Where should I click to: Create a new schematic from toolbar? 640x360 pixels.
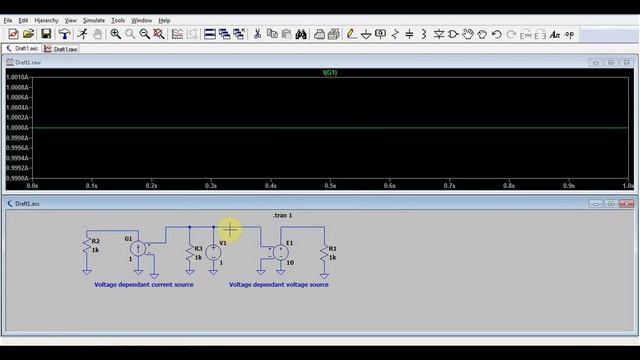13,34
